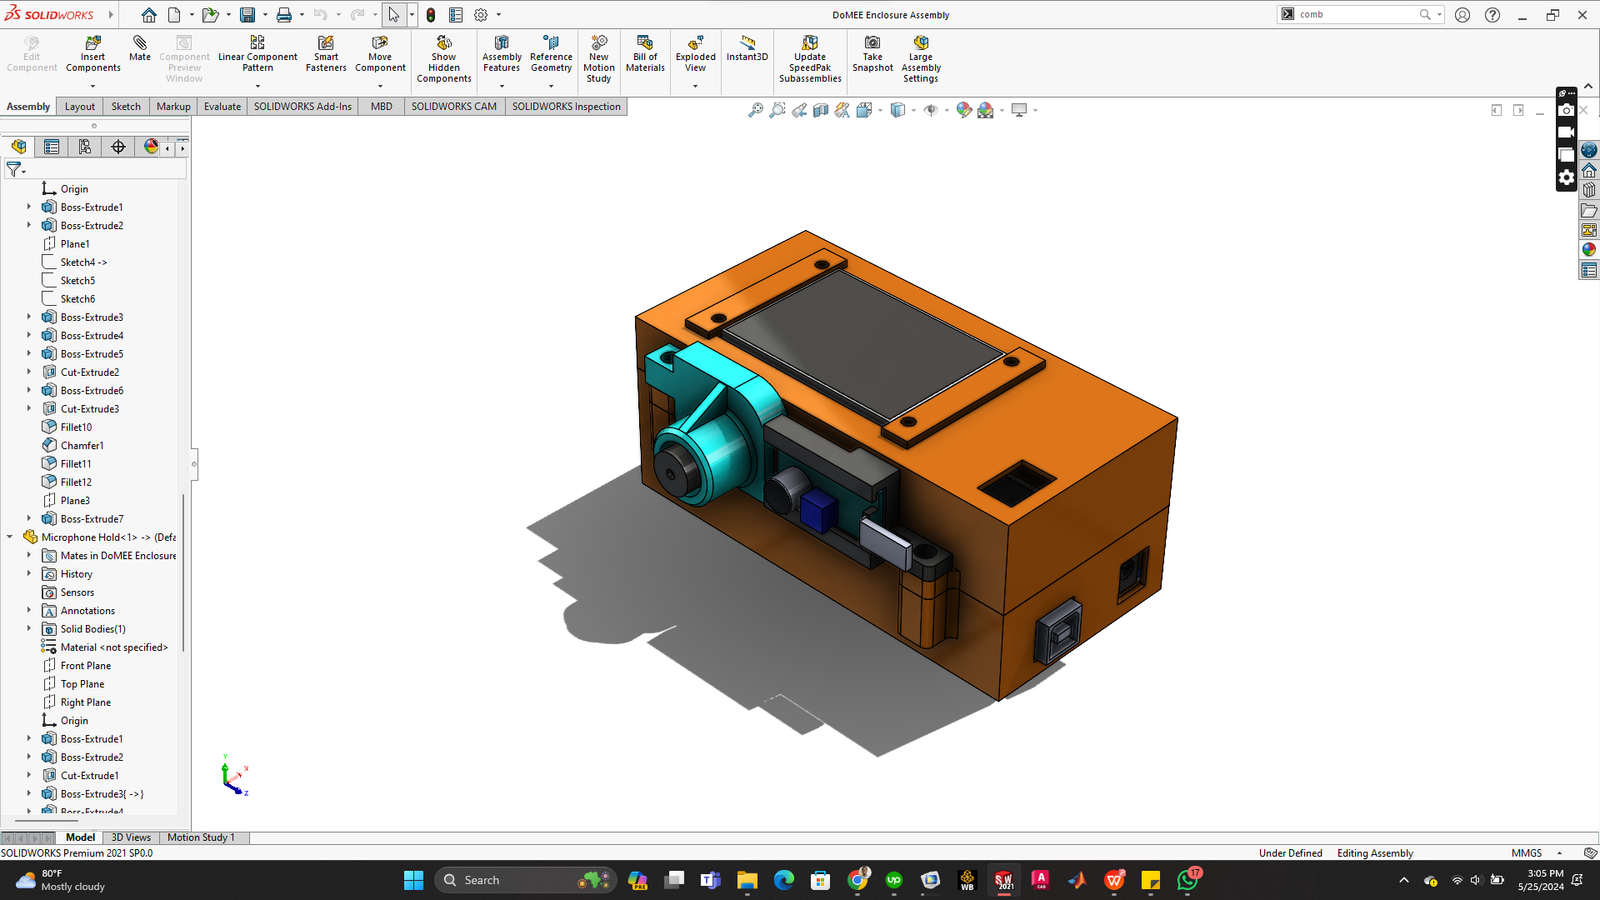Open the Appearances task pane tab
The height and width of the screenshot is (900, 1600).
(1589, 250)
